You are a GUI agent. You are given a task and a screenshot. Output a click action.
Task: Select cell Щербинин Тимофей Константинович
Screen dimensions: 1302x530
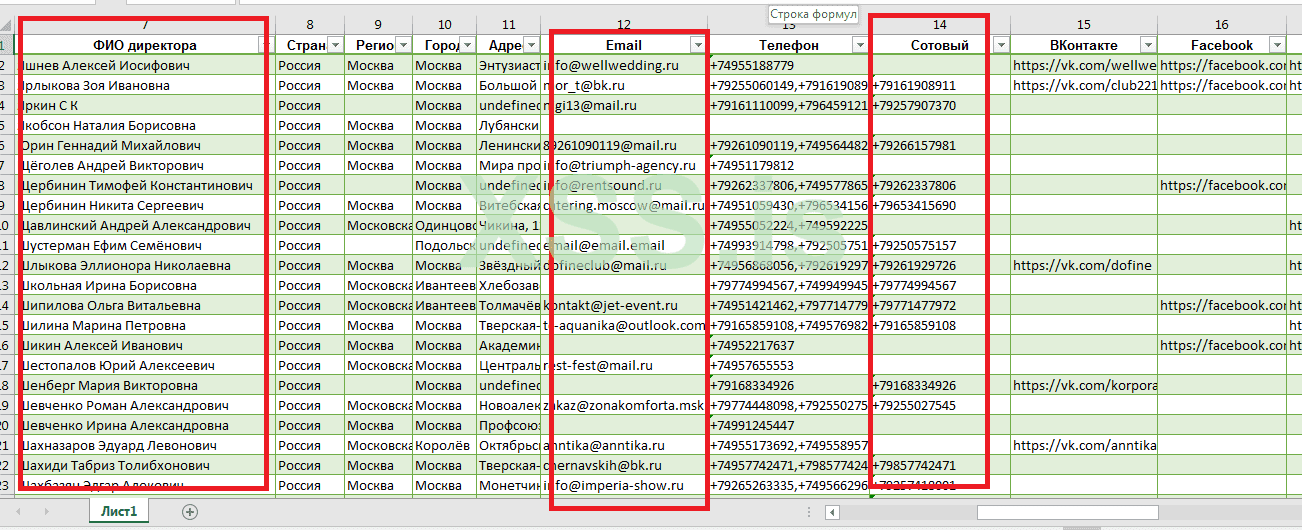[x=145, y=185]
